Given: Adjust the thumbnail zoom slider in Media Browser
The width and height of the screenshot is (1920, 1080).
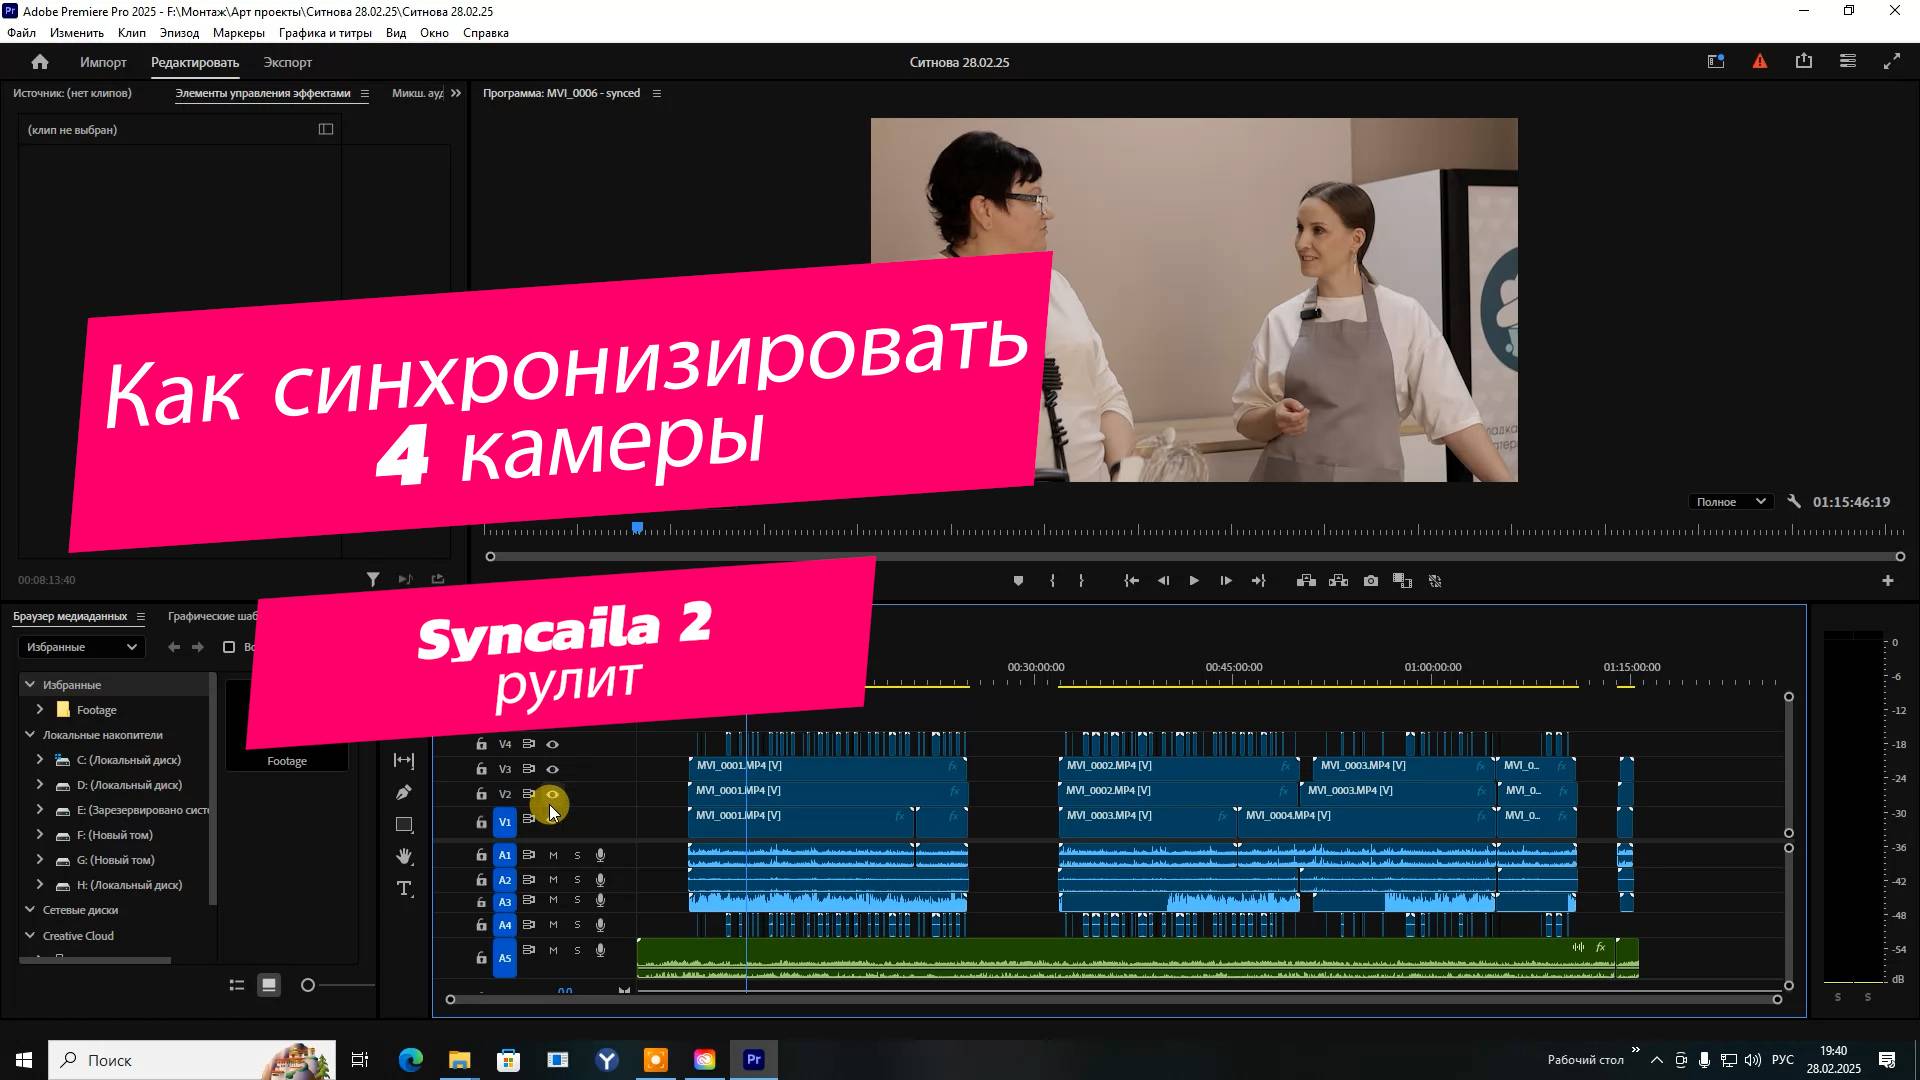Looking at the screenshot, I should click(308, 986).
